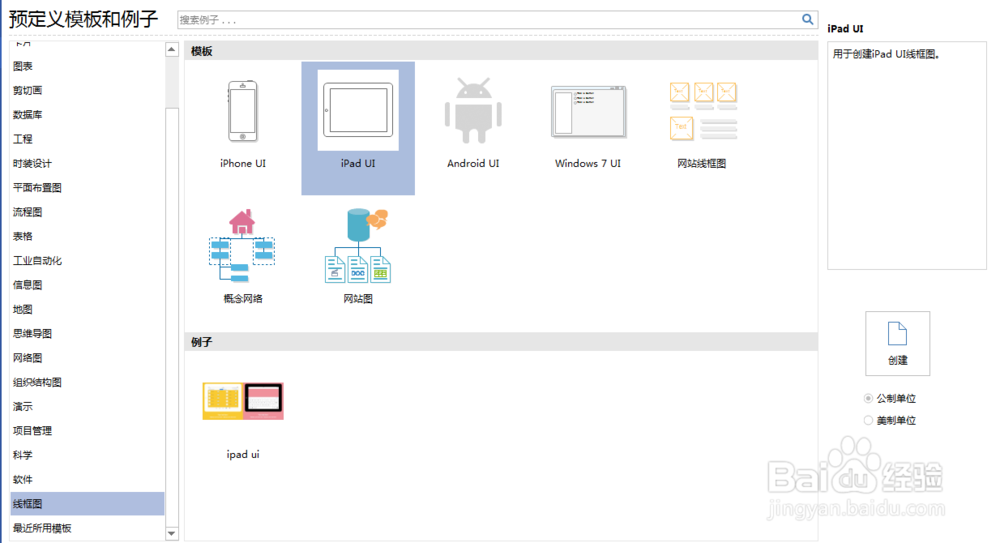This screenshot has height=543, width=1000.
Task: Select the iPad UI template icon
Action: click(x=358, y=110)
